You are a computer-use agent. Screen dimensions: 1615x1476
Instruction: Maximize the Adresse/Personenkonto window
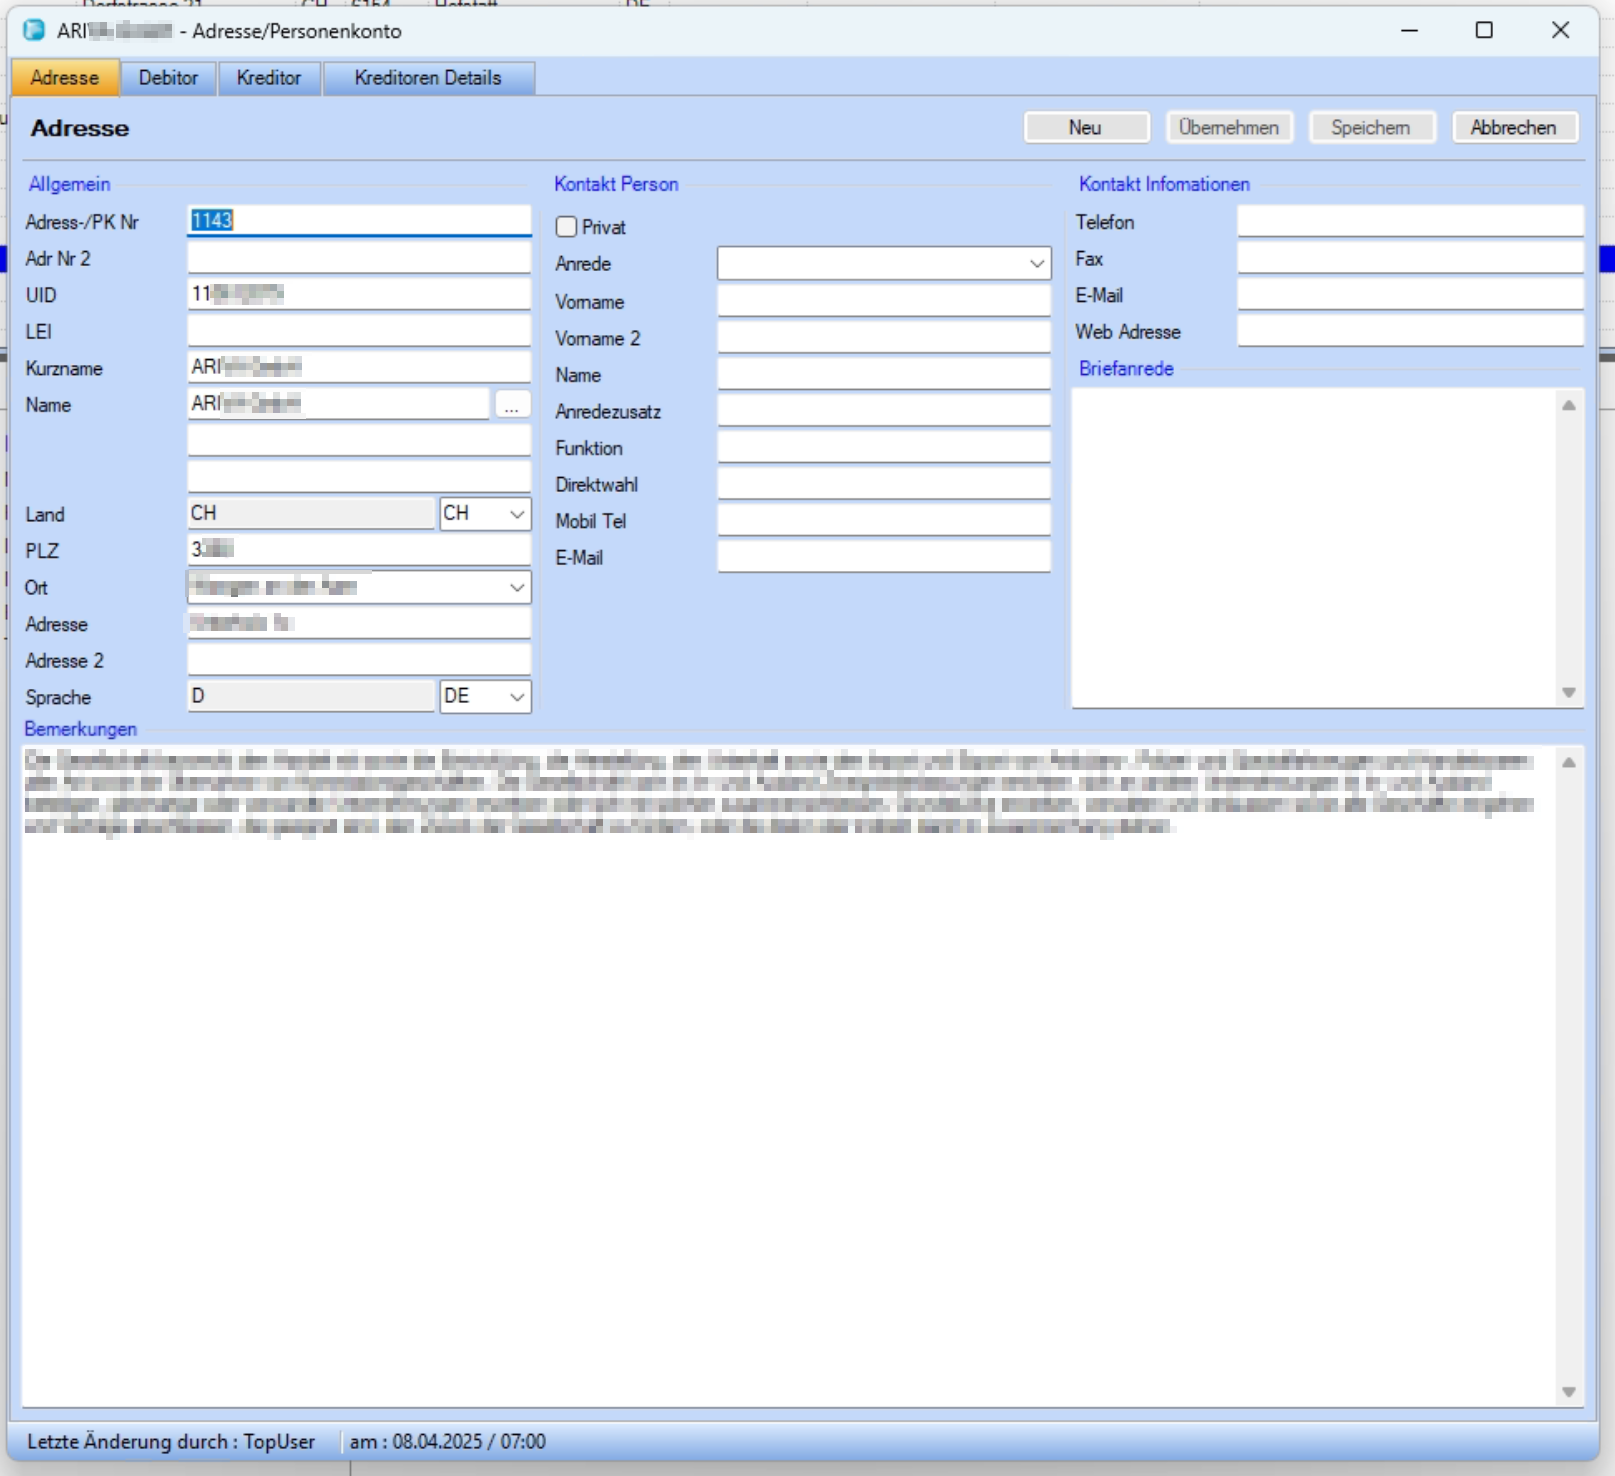click(1485, 30)
